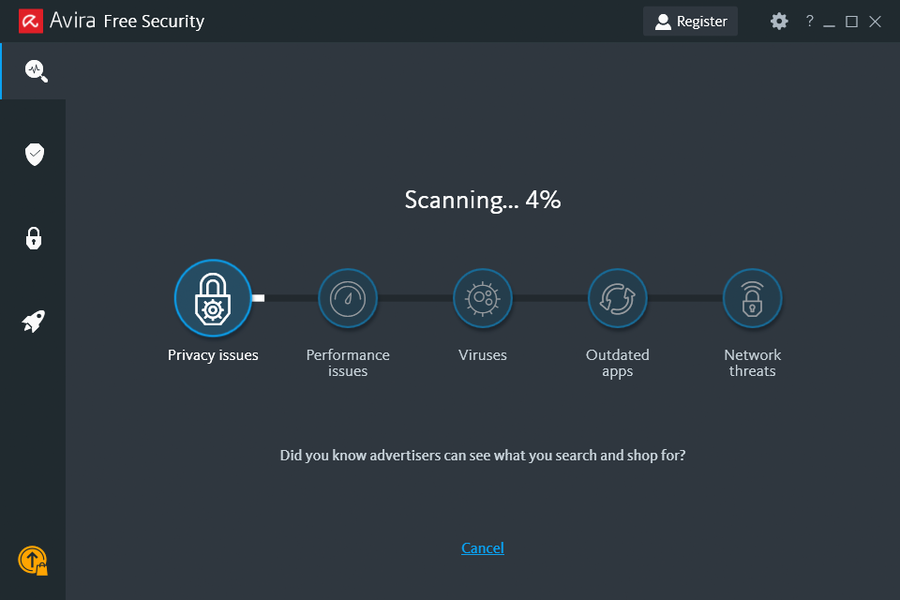Click the Privacy issues scan stage icon
This screenshot has width=900, height=600.
click(x=213, y=297)
